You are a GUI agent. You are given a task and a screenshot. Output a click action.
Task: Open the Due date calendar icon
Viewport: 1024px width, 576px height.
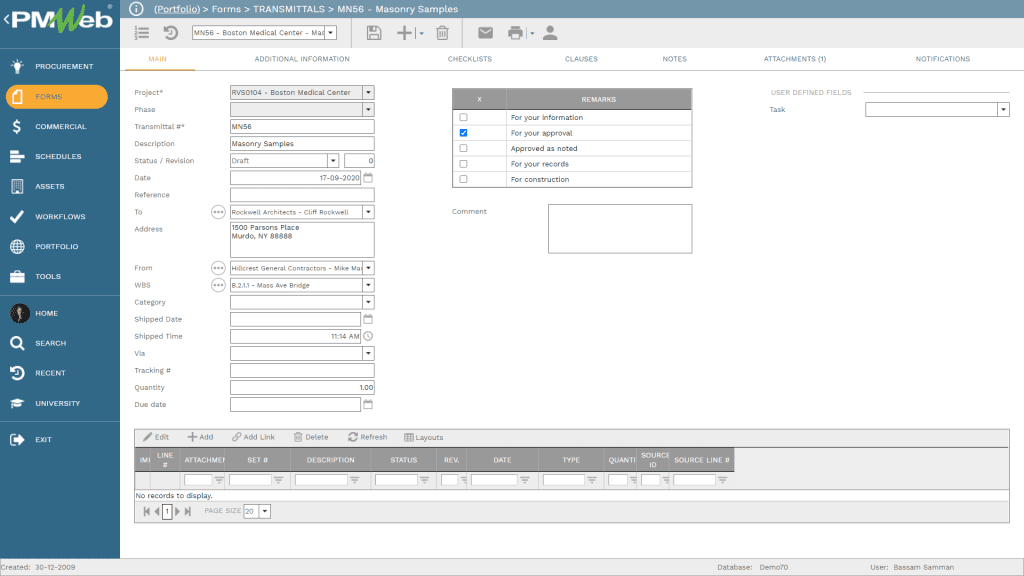pos(368,404)
